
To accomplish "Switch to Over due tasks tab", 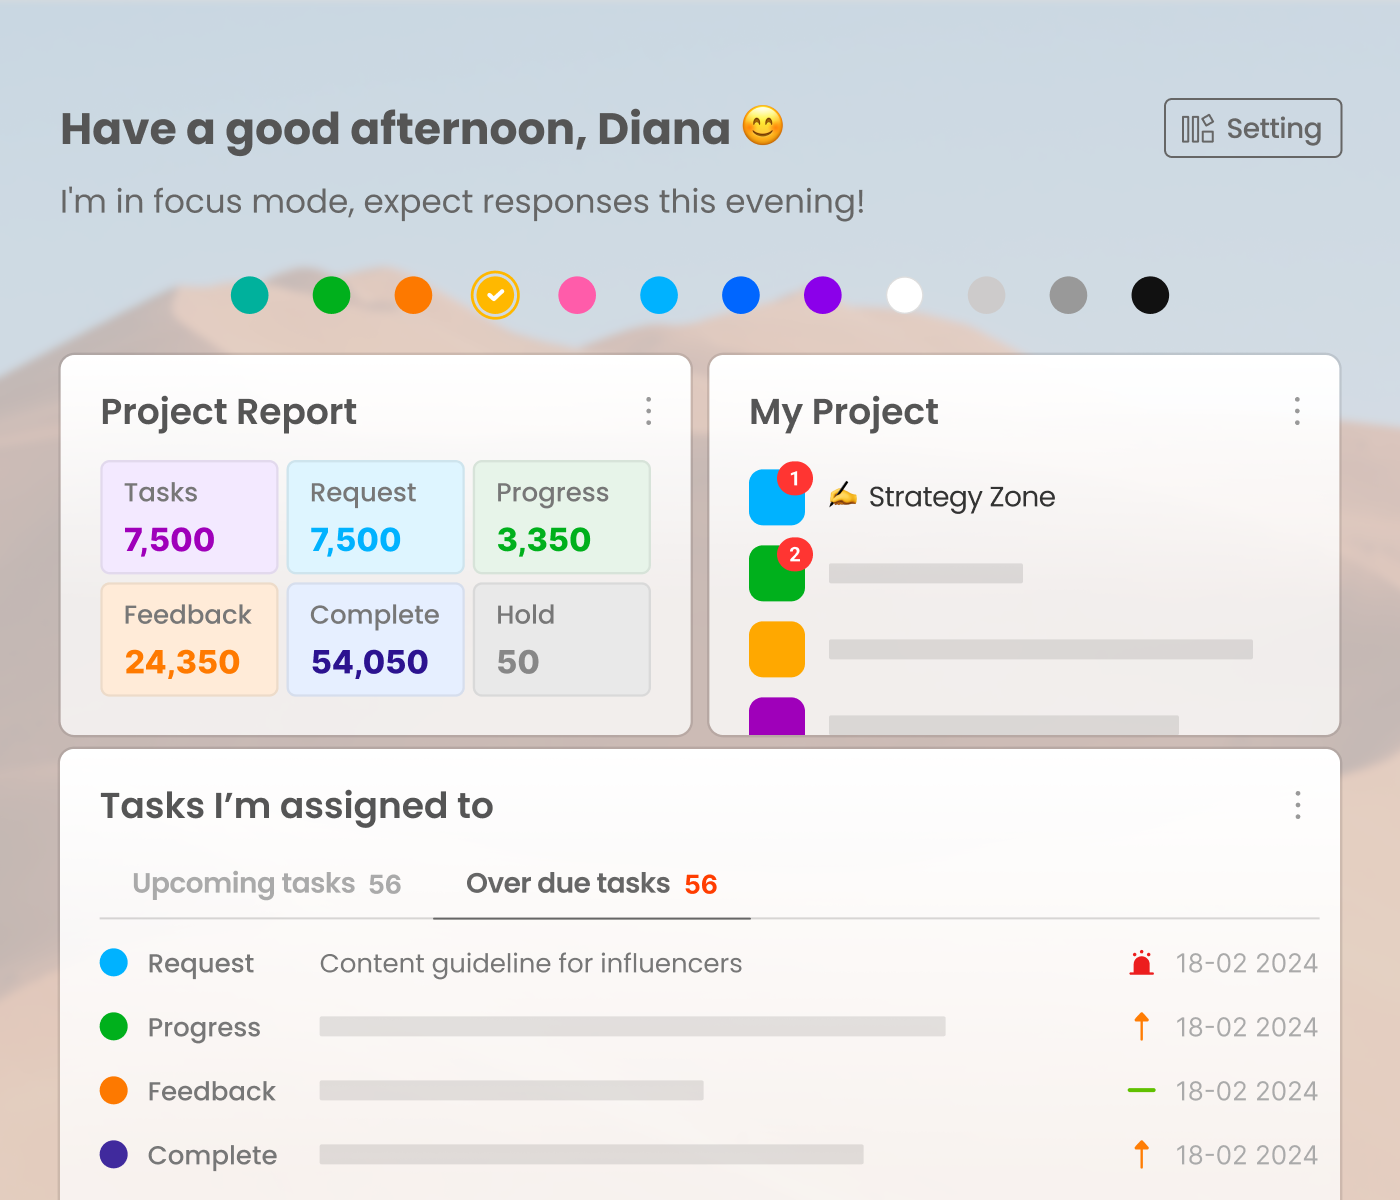I will pos(591,884).
